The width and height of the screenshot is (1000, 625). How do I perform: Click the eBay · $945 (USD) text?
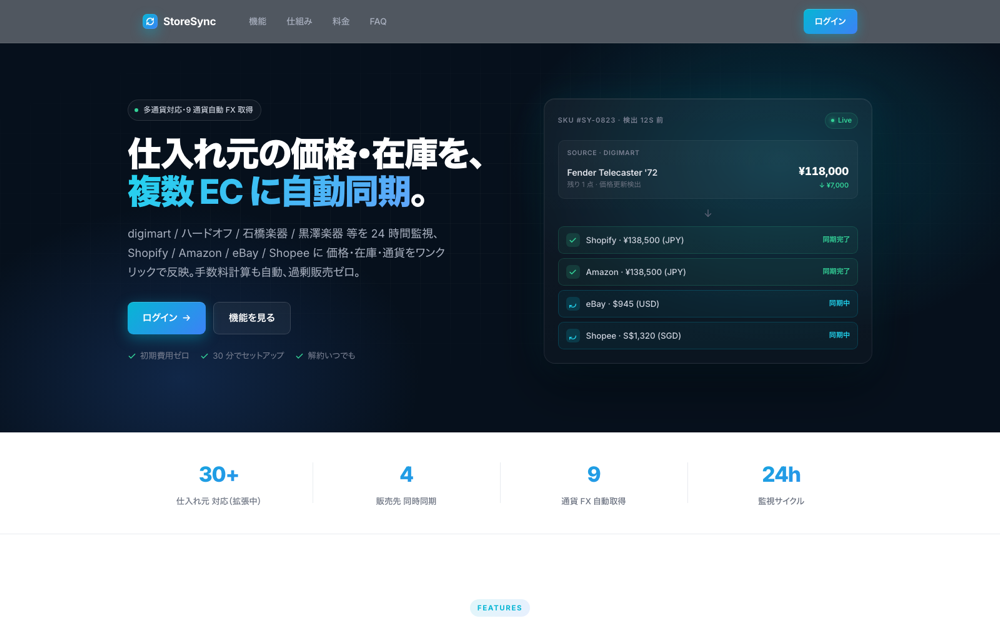pos(622,304)
